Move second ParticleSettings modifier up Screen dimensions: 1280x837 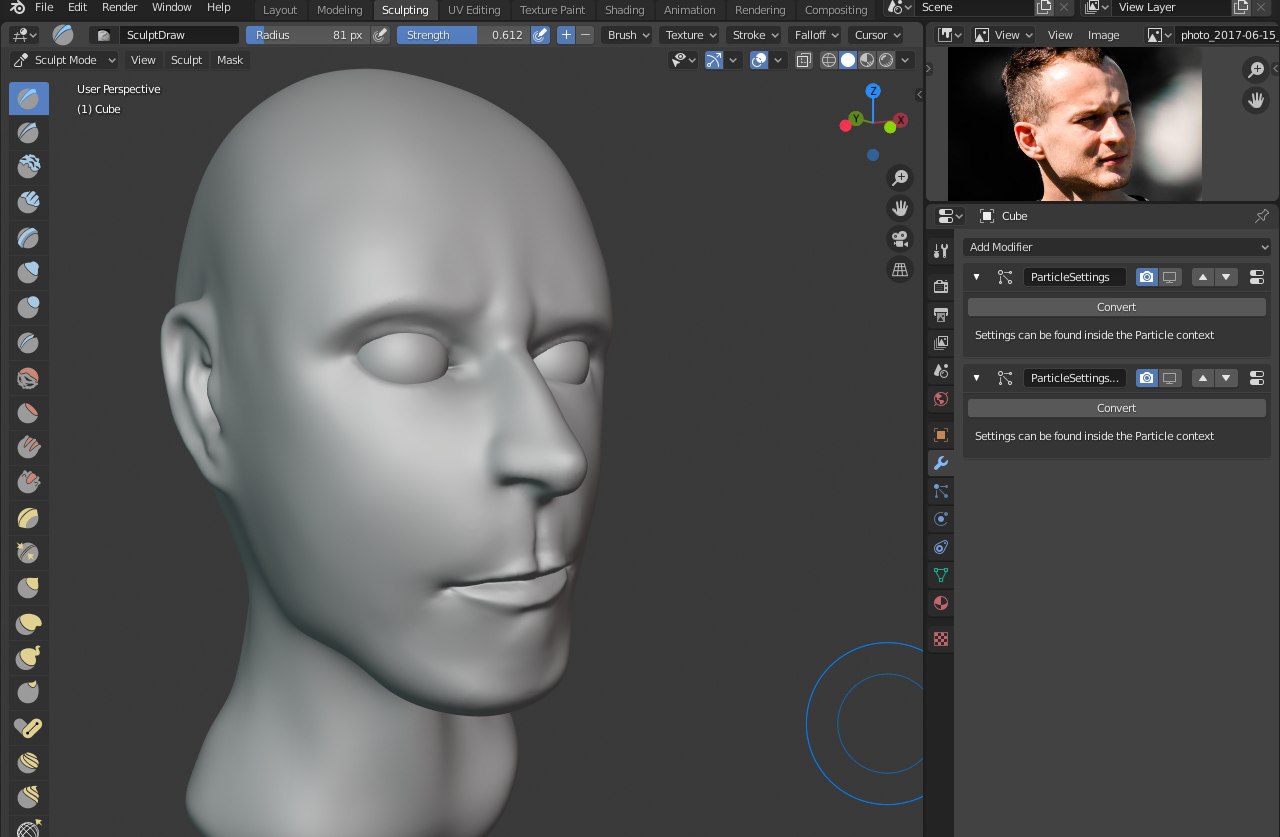click(x=1203, y=378)
